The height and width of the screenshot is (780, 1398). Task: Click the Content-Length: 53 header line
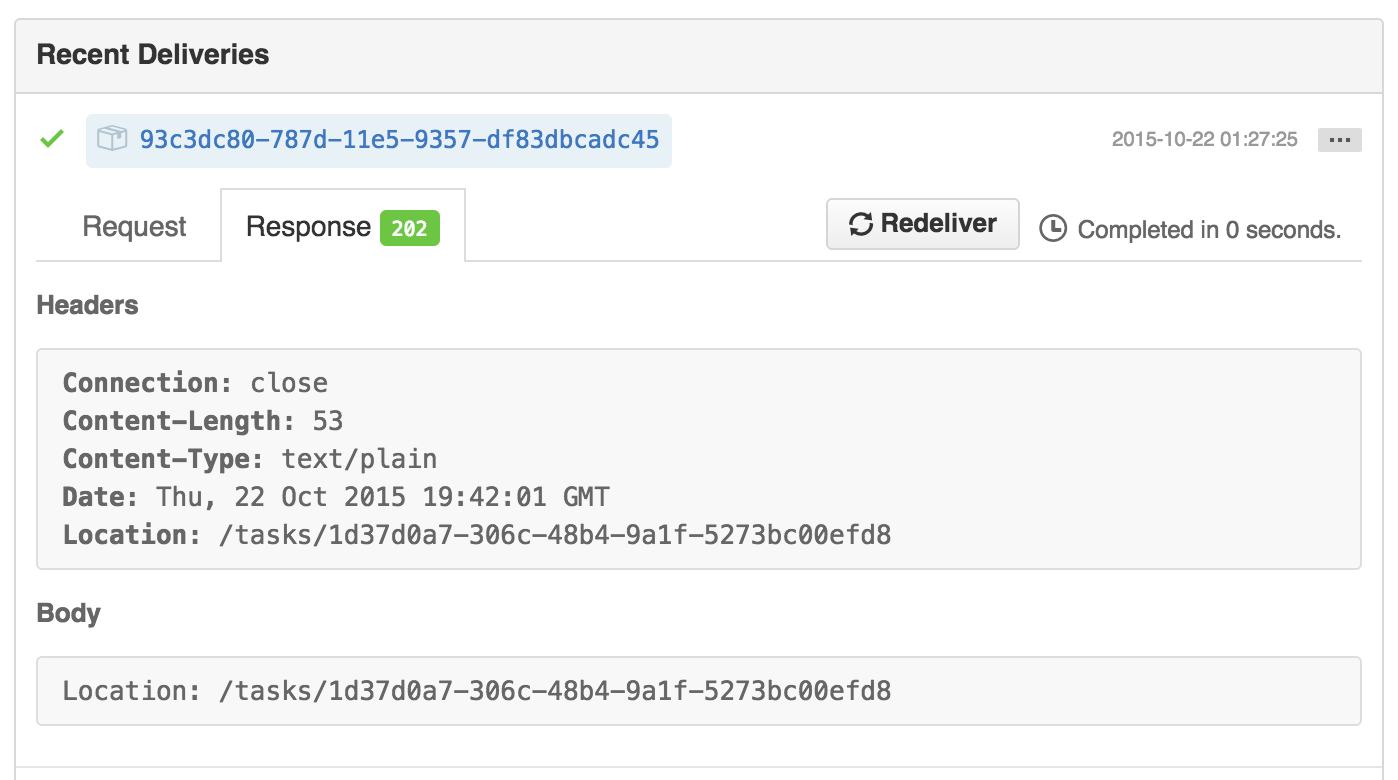[203, 421]
